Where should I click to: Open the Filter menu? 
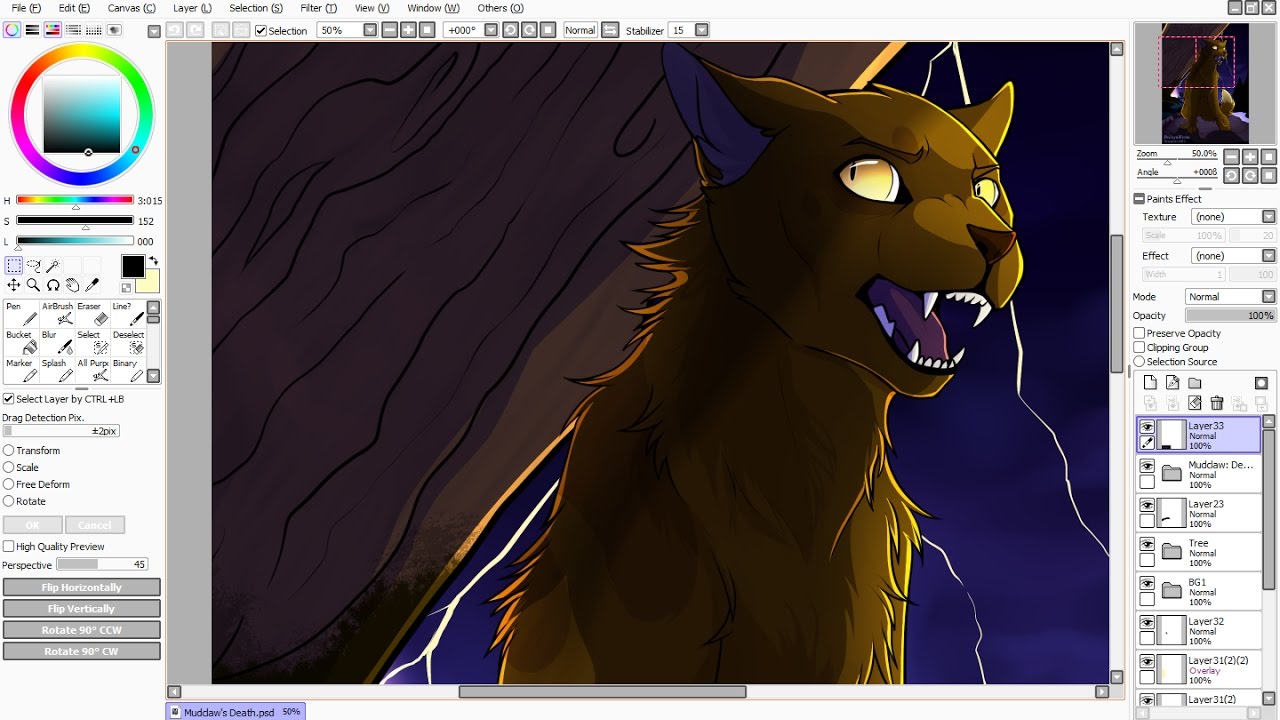318,8
